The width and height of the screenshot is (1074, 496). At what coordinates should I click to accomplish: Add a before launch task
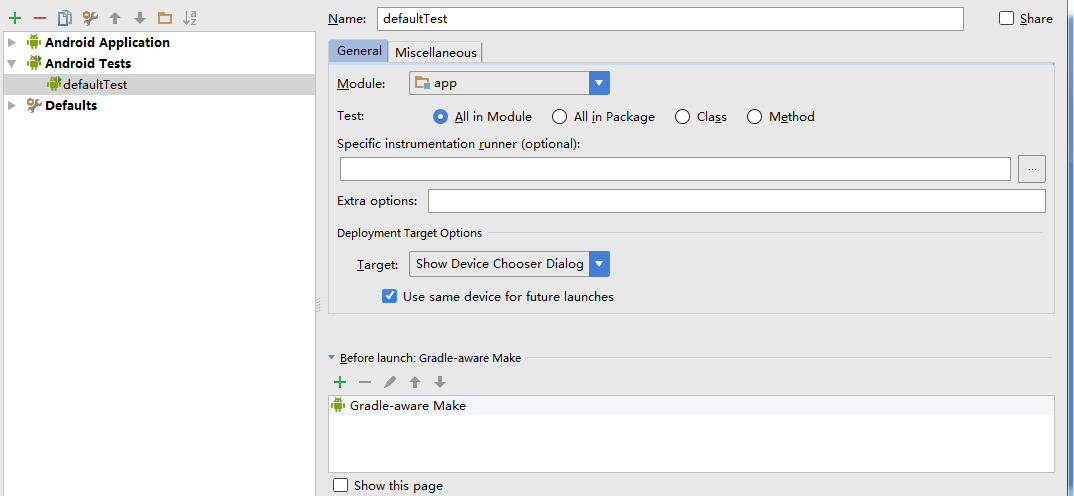(340, 382)
